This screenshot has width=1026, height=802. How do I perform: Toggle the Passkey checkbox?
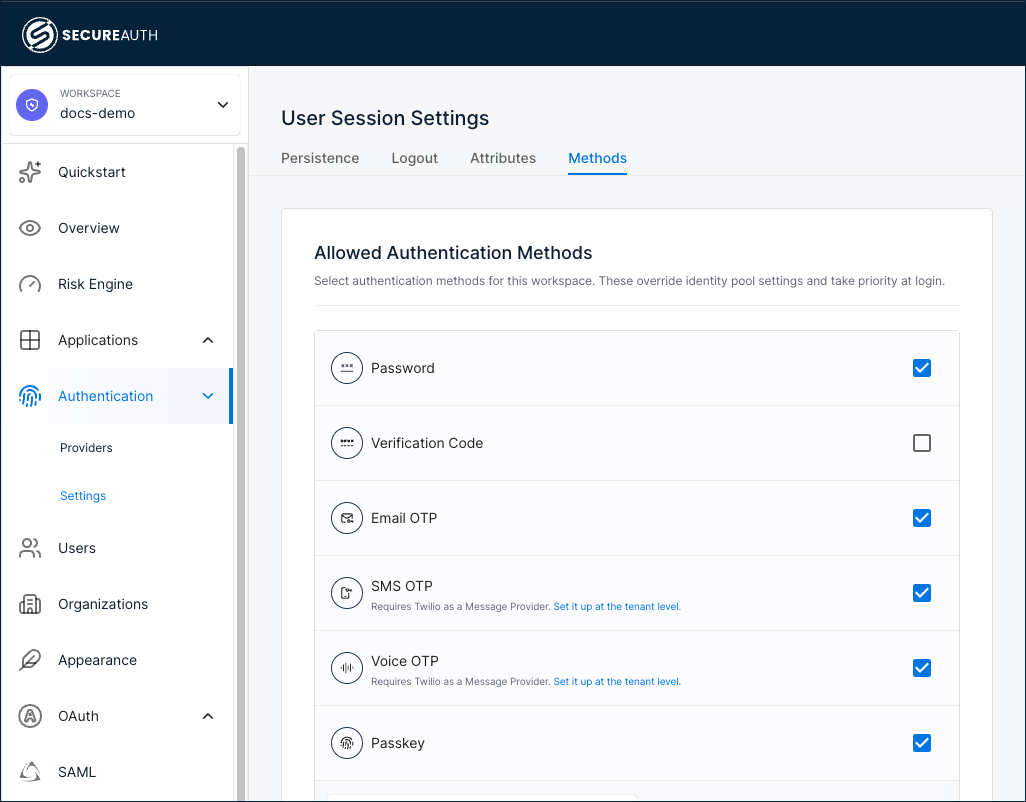[x=922, y=743]
